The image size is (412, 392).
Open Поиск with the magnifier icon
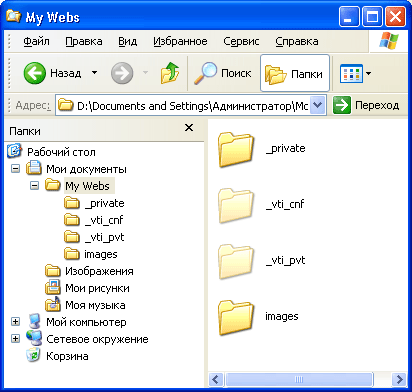click(223, 73)
